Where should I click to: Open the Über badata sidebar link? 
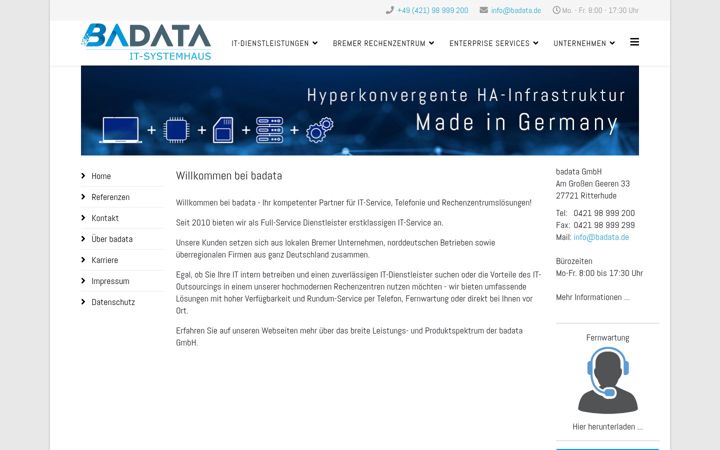point(112,239)
